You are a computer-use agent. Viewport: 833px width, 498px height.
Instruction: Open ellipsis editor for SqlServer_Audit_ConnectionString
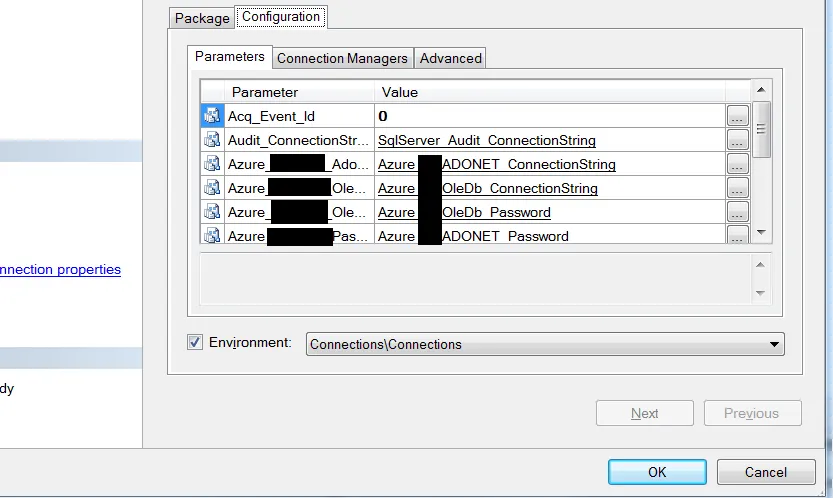coord(737,140)
